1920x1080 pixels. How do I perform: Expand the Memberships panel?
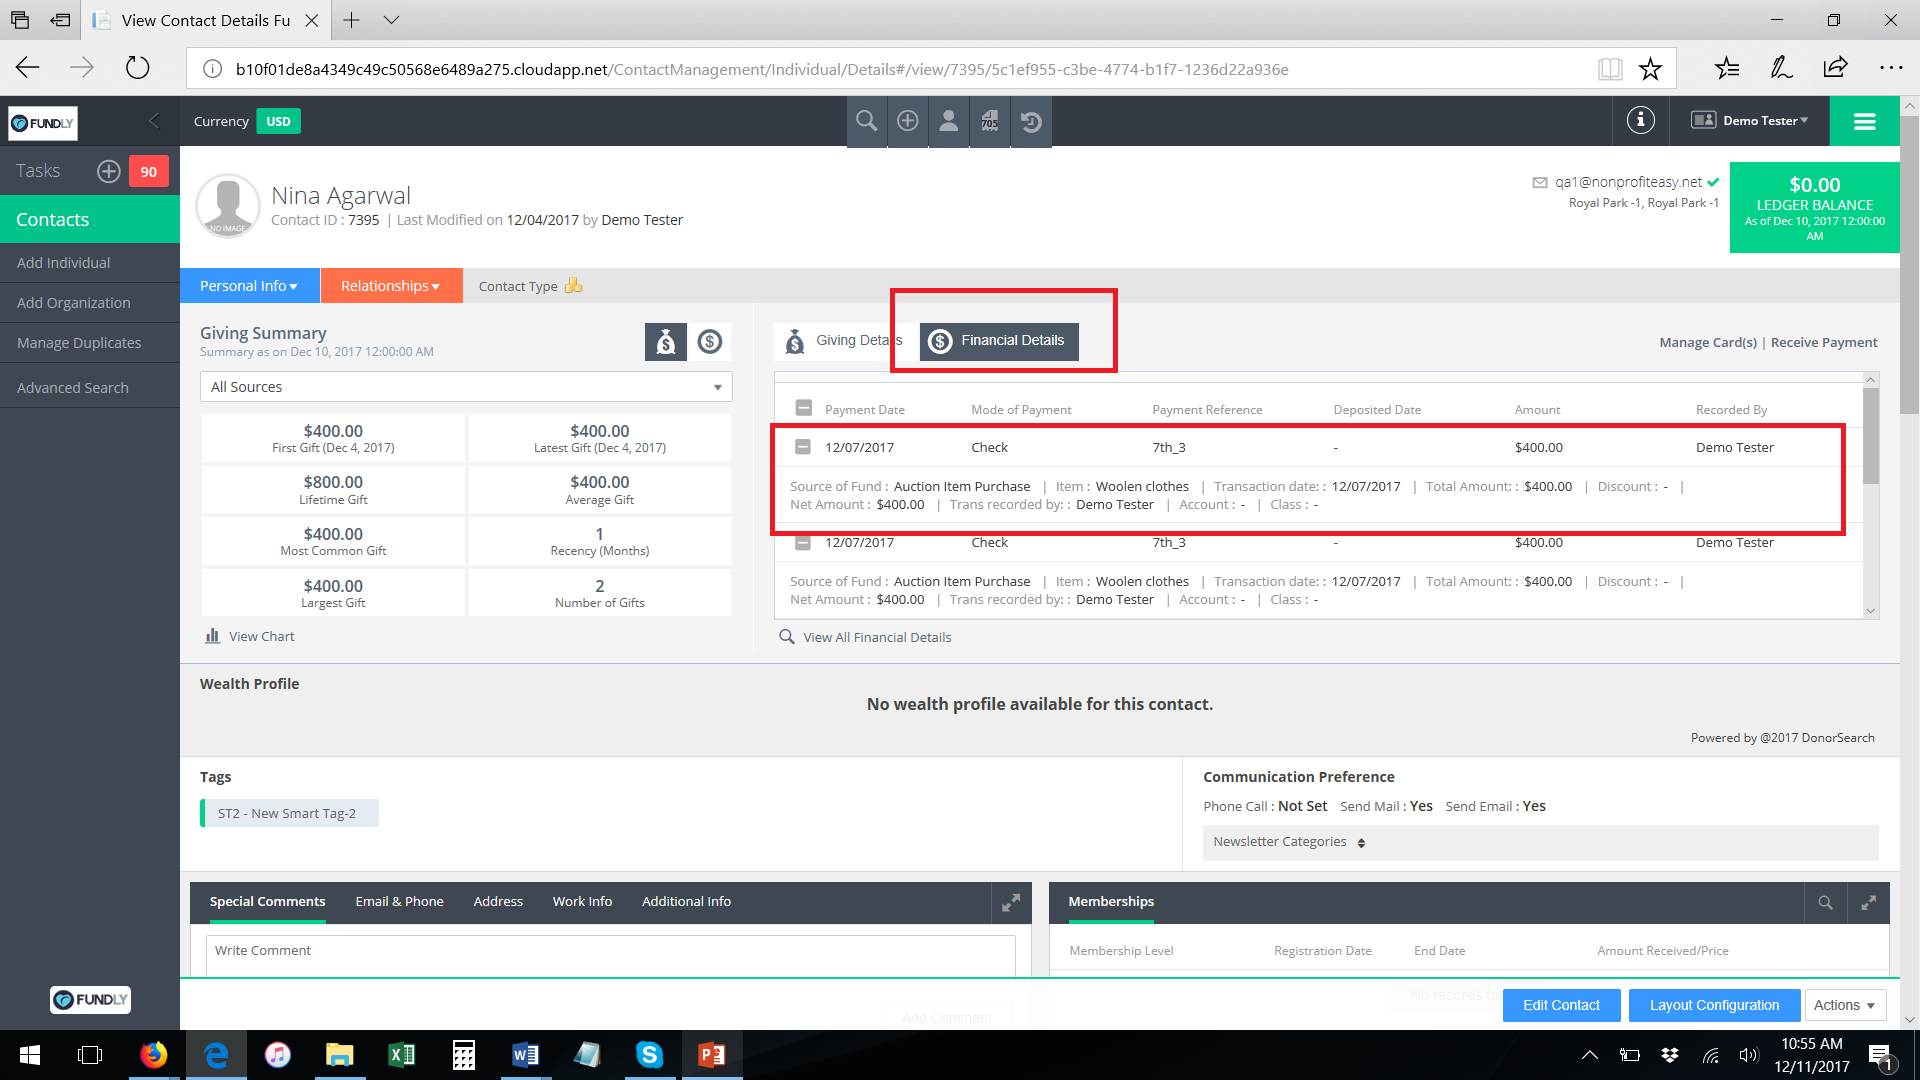click(x=1868, y=902)
